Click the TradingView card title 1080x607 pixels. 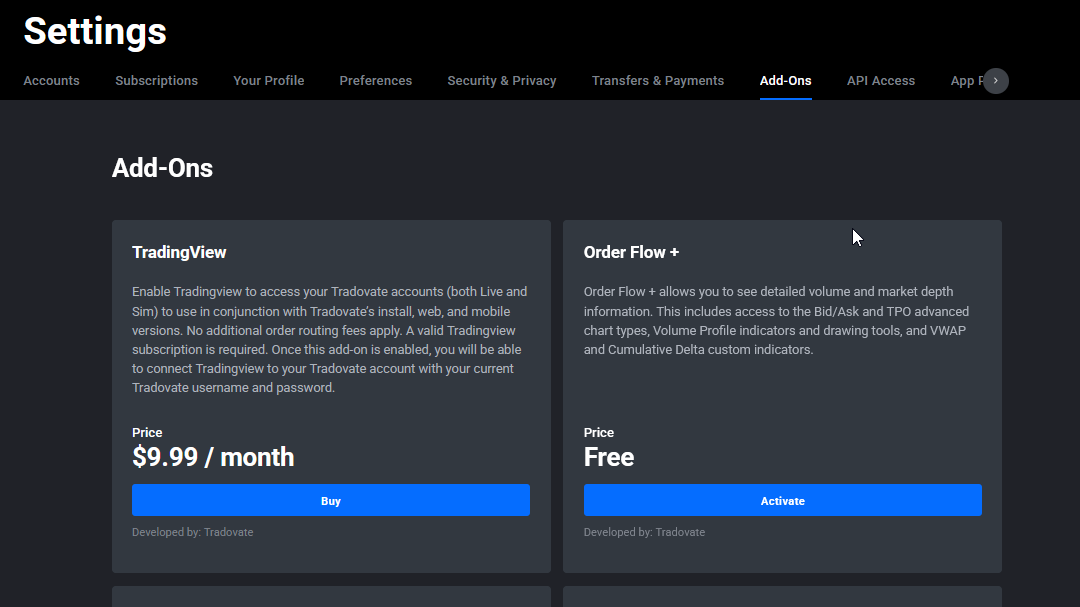click(x=179, y=252)
